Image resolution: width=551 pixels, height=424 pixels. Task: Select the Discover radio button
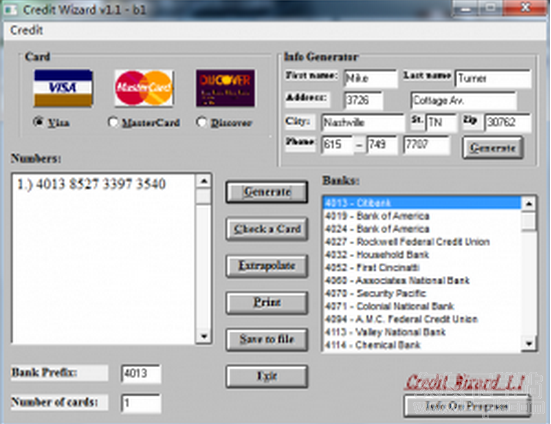(201, 122)
